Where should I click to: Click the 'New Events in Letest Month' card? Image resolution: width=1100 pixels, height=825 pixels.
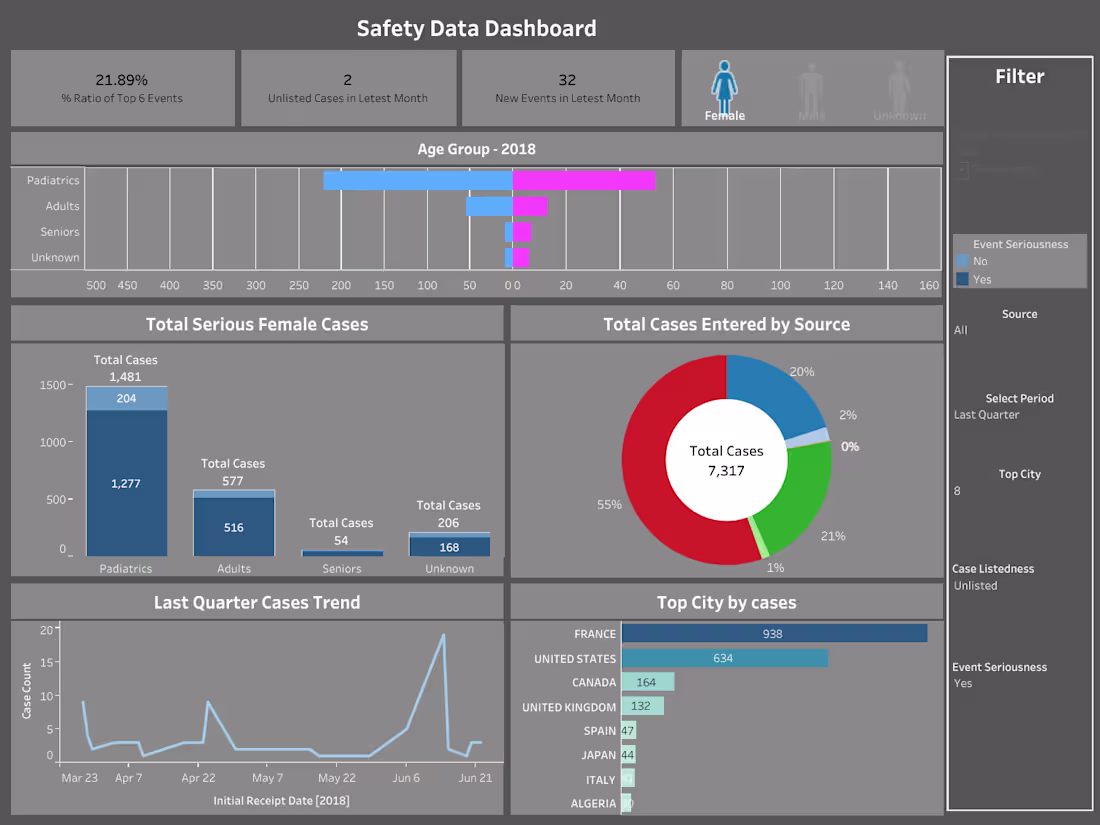(568, 88)
